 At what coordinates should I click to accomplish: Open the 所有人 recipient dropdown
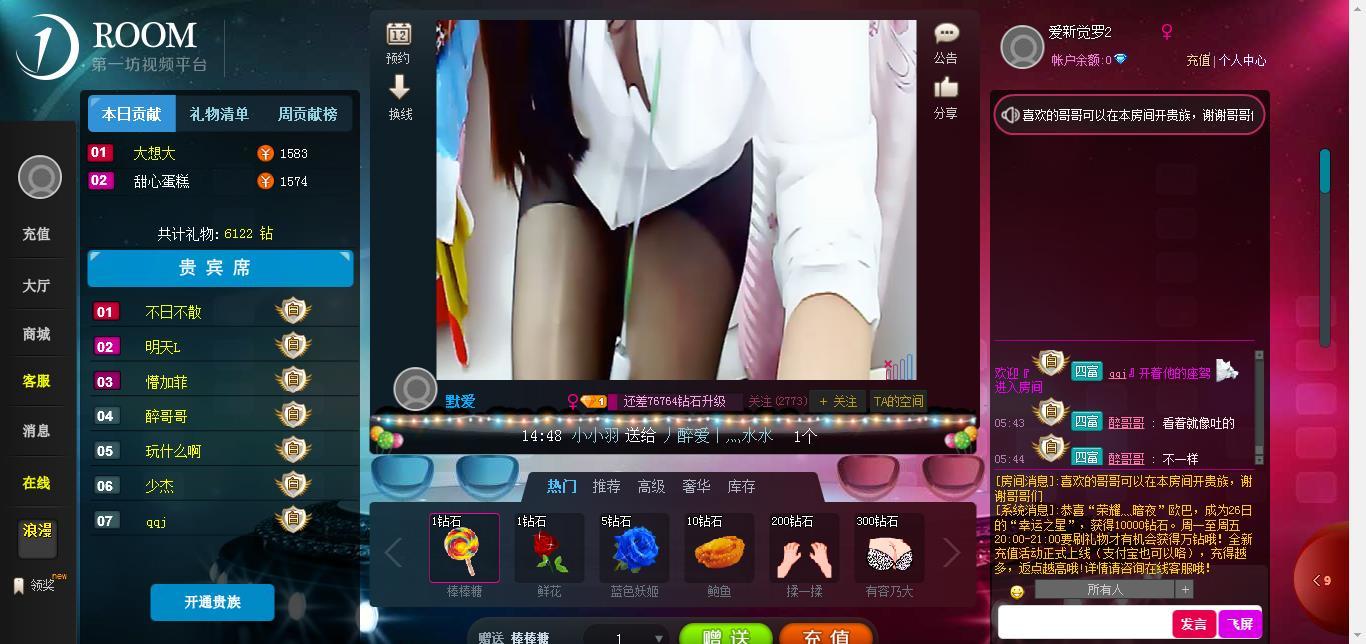tap(1106, 590)
